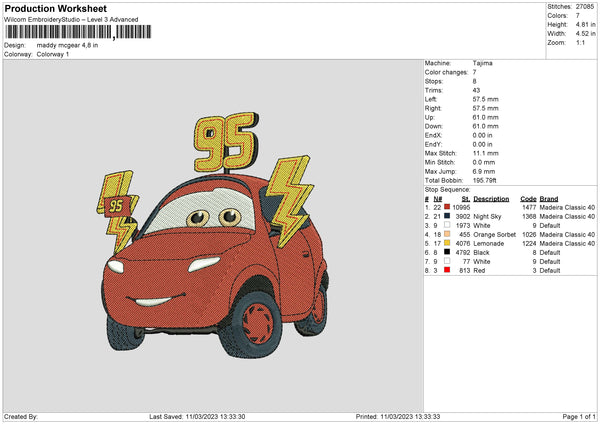
Task: Click the Total Bobbin value 195.79ft
Action: 484,180
